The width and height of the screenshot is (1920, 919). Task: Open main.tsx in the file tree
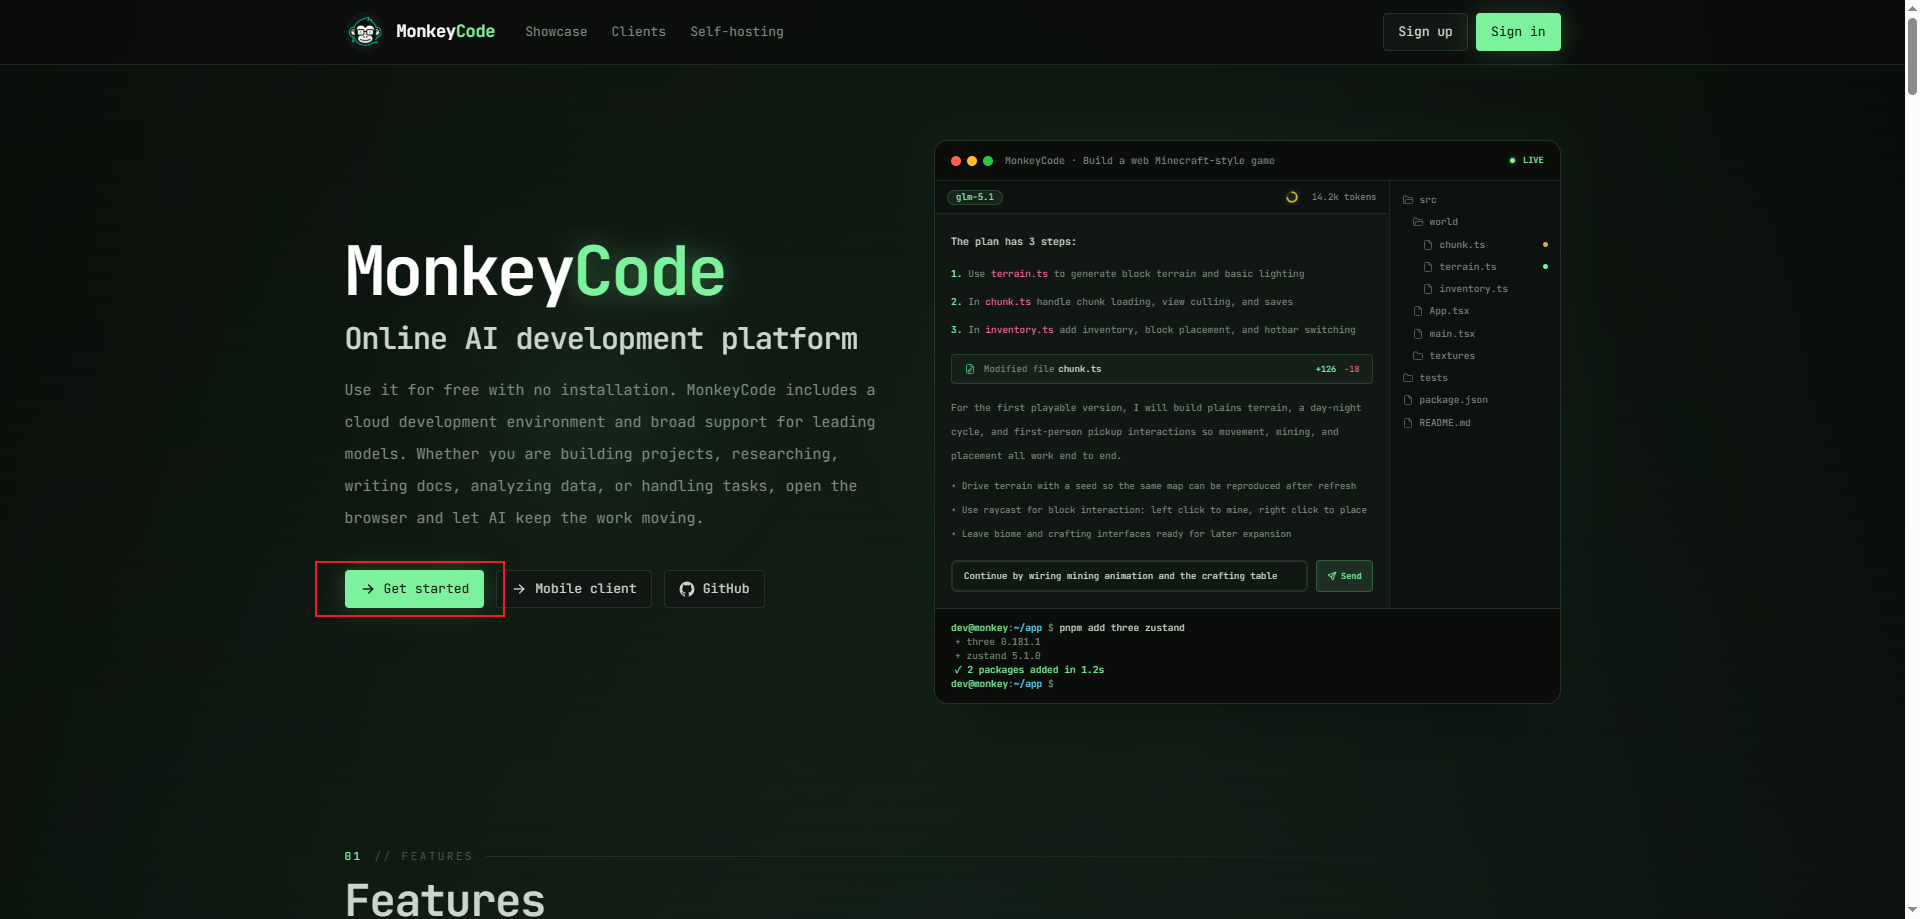click(x=1452, y=334)
